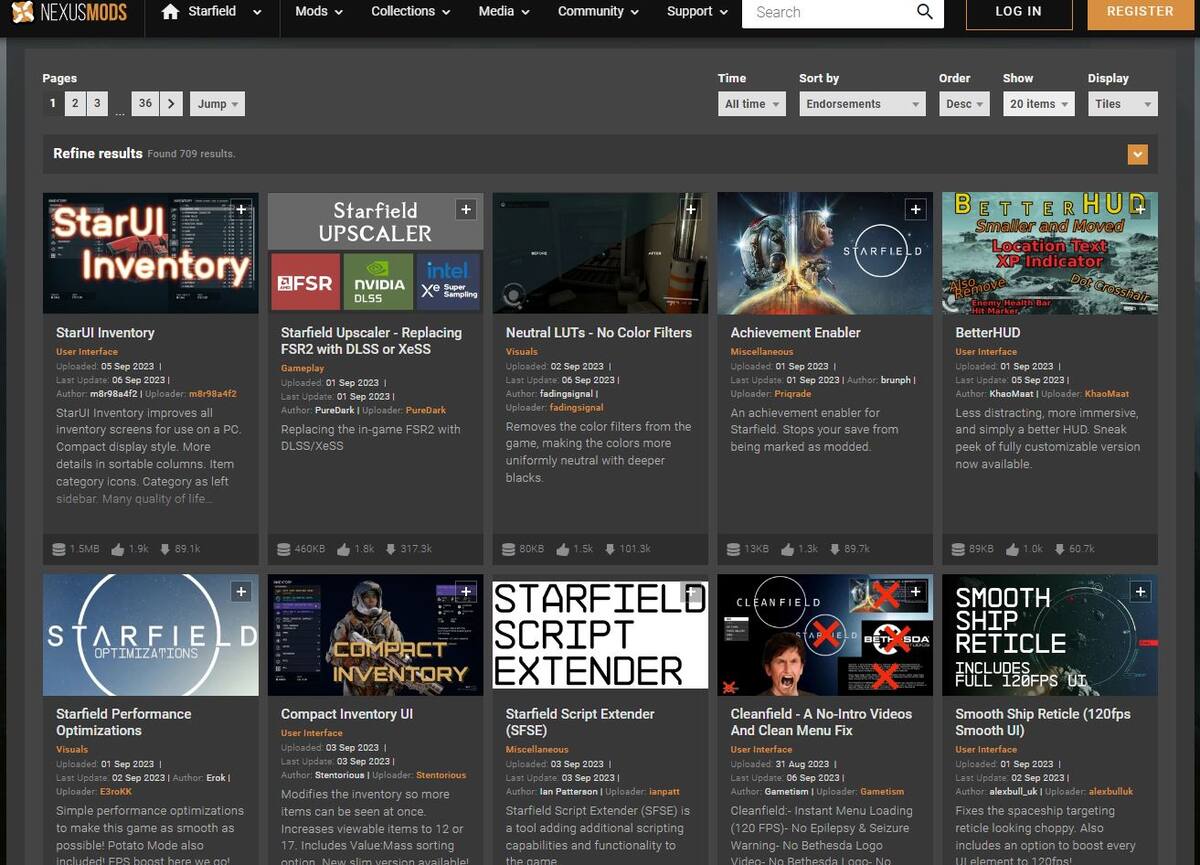Click plus icon on Cleanfield tile
This screenshot has height=865, width=1200.
tap(915, 592)
